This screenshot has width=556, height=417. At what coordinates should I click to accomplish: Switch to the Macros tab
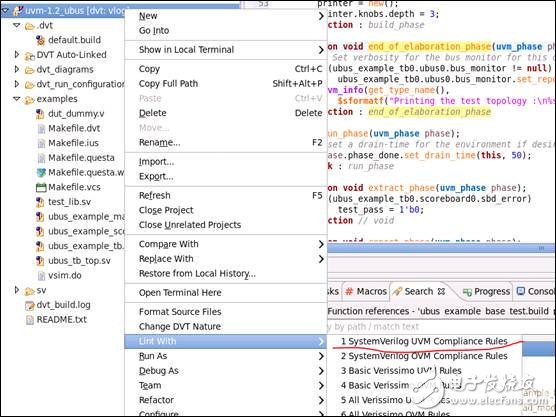[365, 291]
